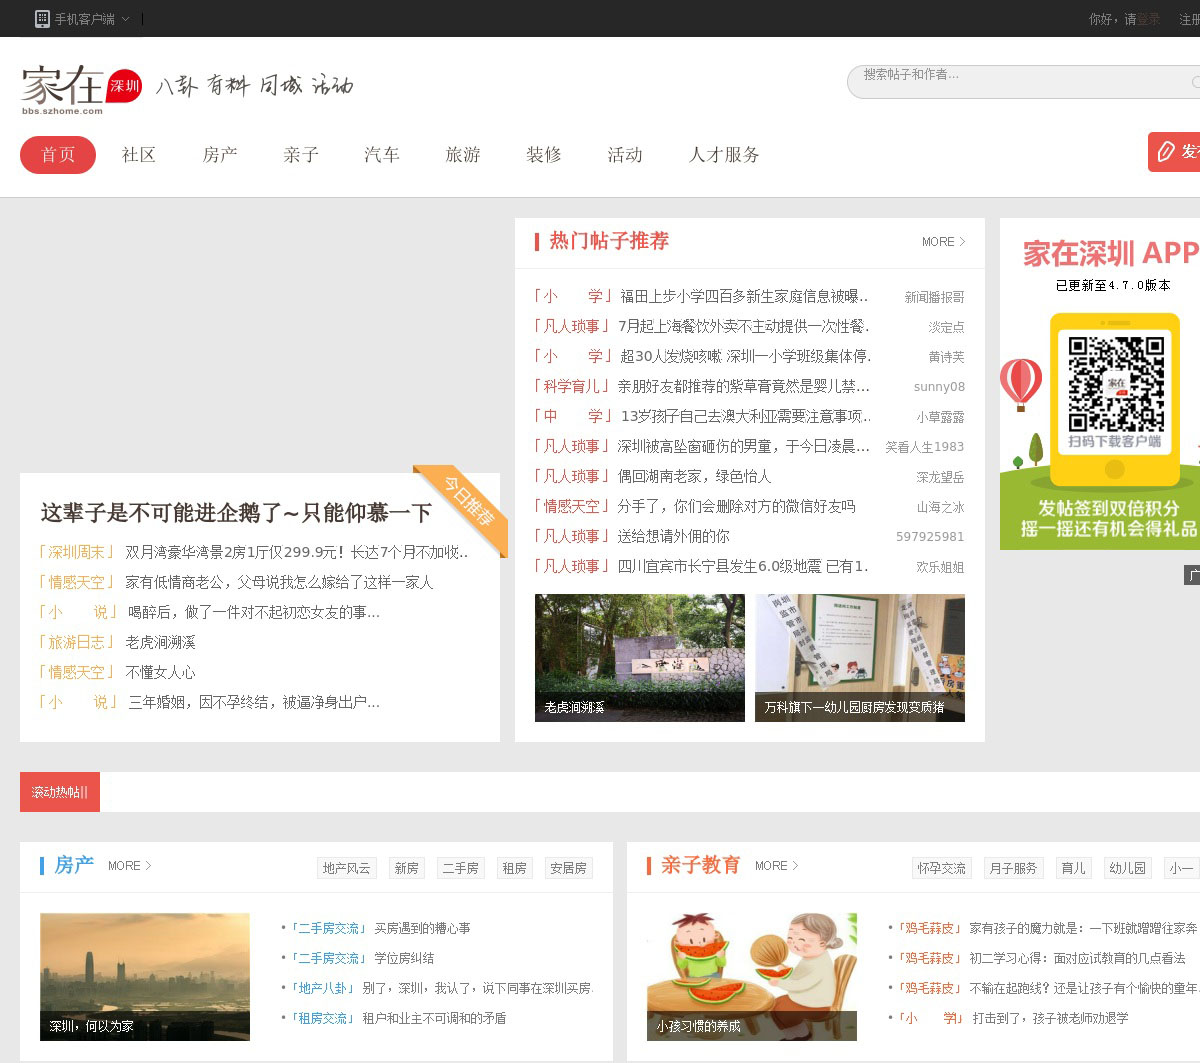Click the 滚动热帖 red button
Viewport: 1200px width, 1063px height.
(60, 792)
